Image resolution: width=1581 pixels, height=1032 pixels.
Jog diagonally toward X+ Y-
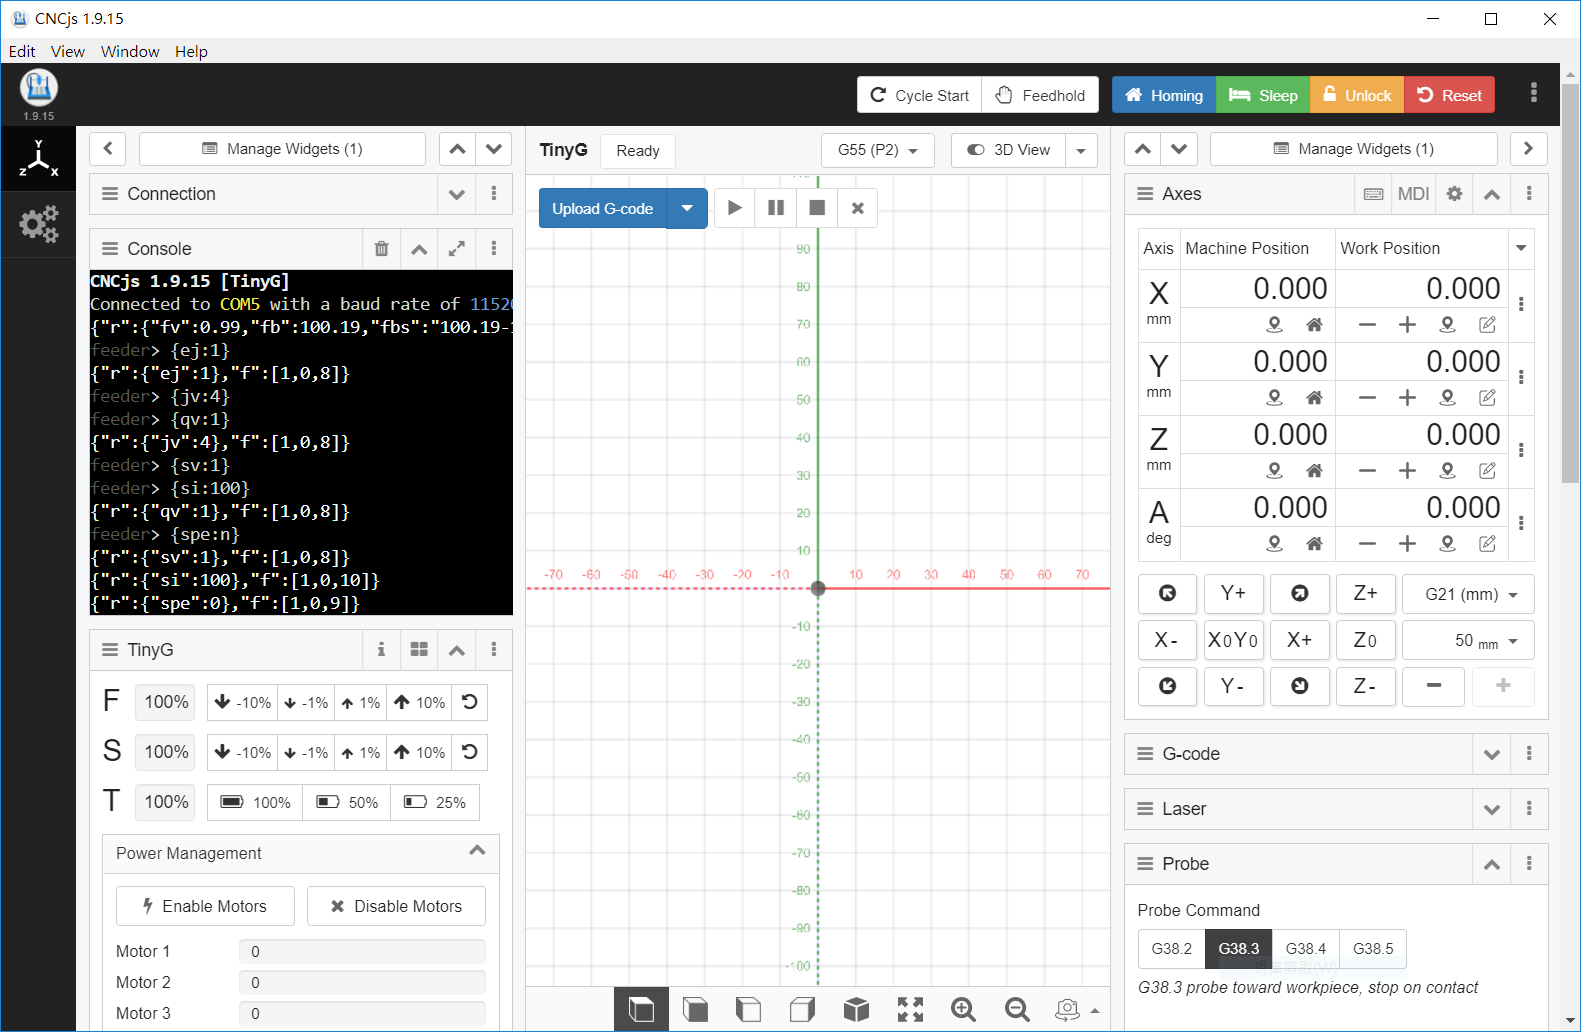pyautogui.click(x=1299, y=686)
